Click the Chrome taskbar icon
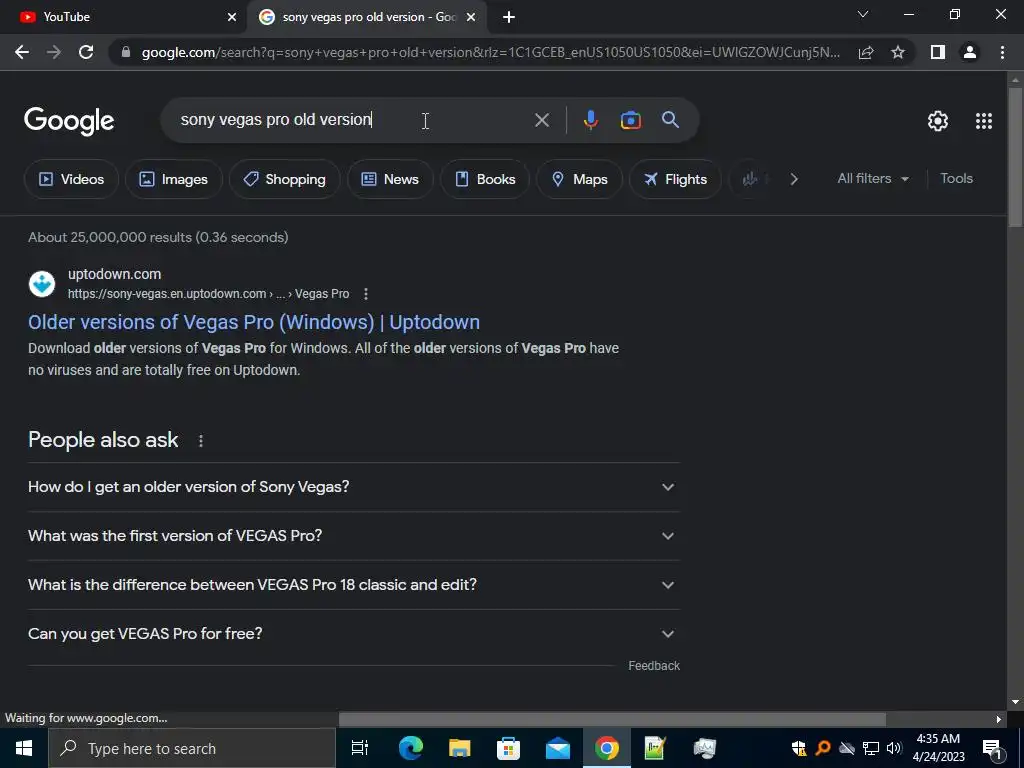1024x768 pixels. (x=606, y=748)
